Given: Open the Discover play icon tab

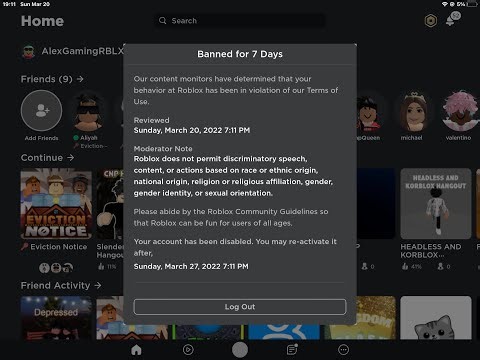Looking at the screenshot, I should pos(188,350).
